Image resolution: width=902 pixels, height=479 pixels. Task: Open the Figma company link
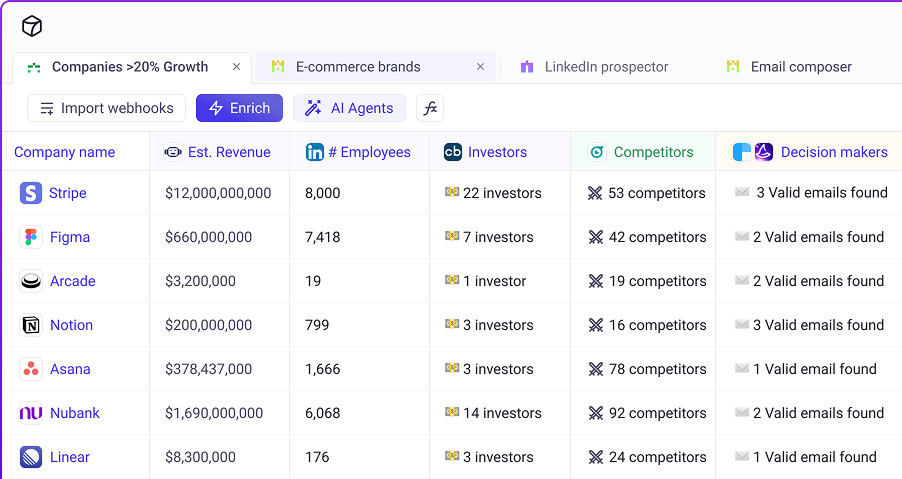coord(70,237)
